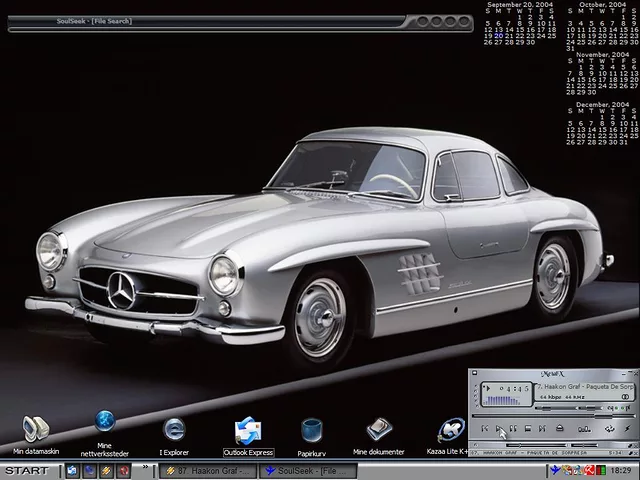Click the multicolored tray icon next to SoulSeek
Viewport: 640px width, 480px height.
567,470
